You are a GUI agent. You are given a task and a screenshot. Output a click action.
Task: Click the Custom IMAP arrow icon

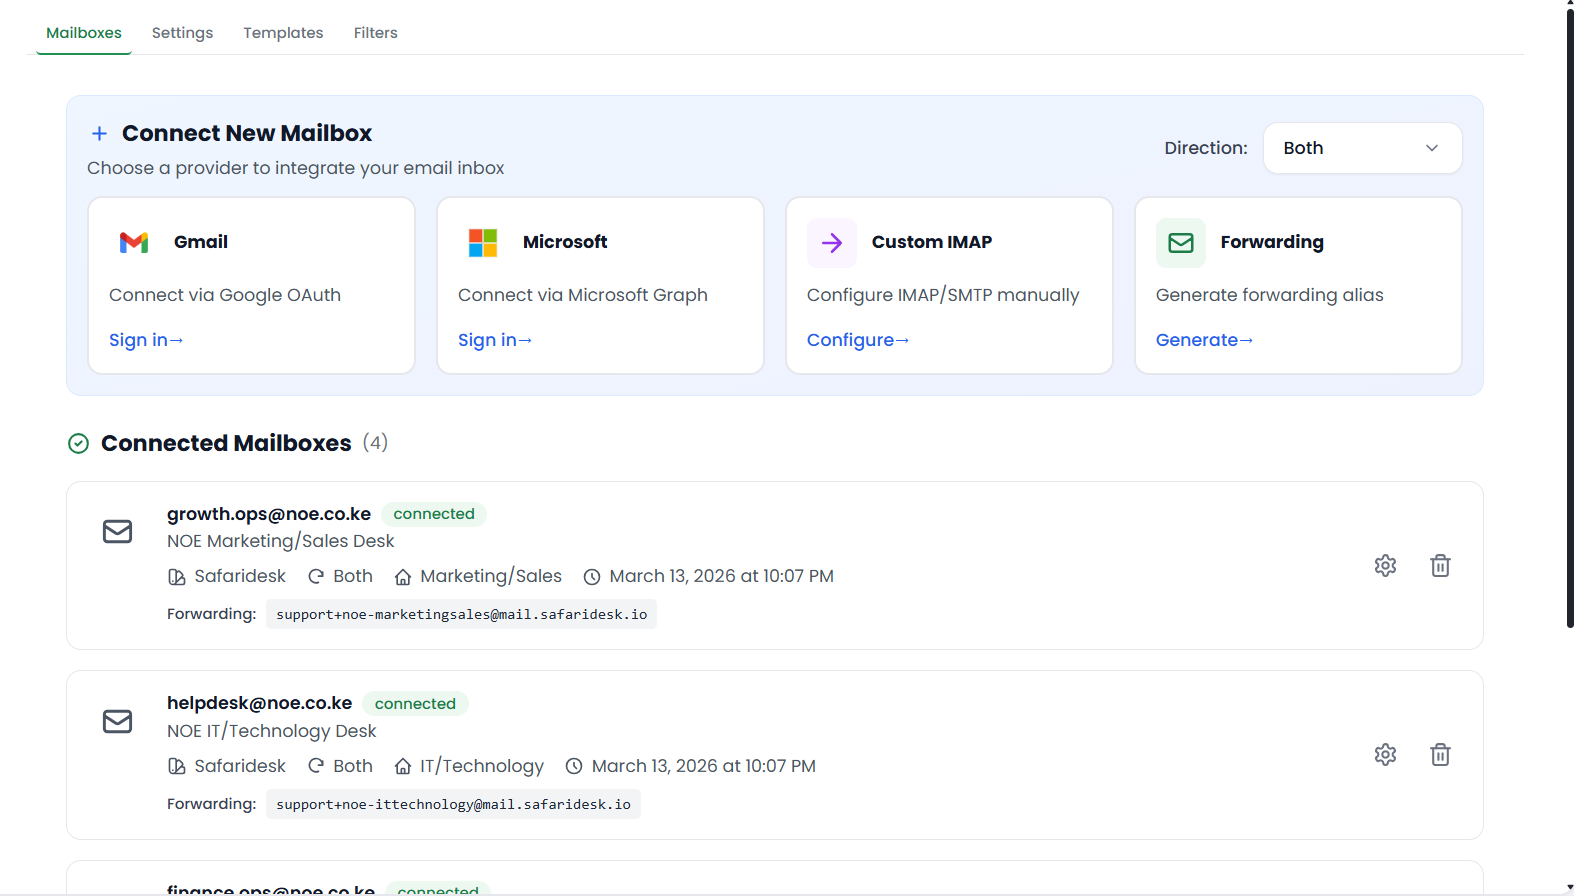[832, 243]
